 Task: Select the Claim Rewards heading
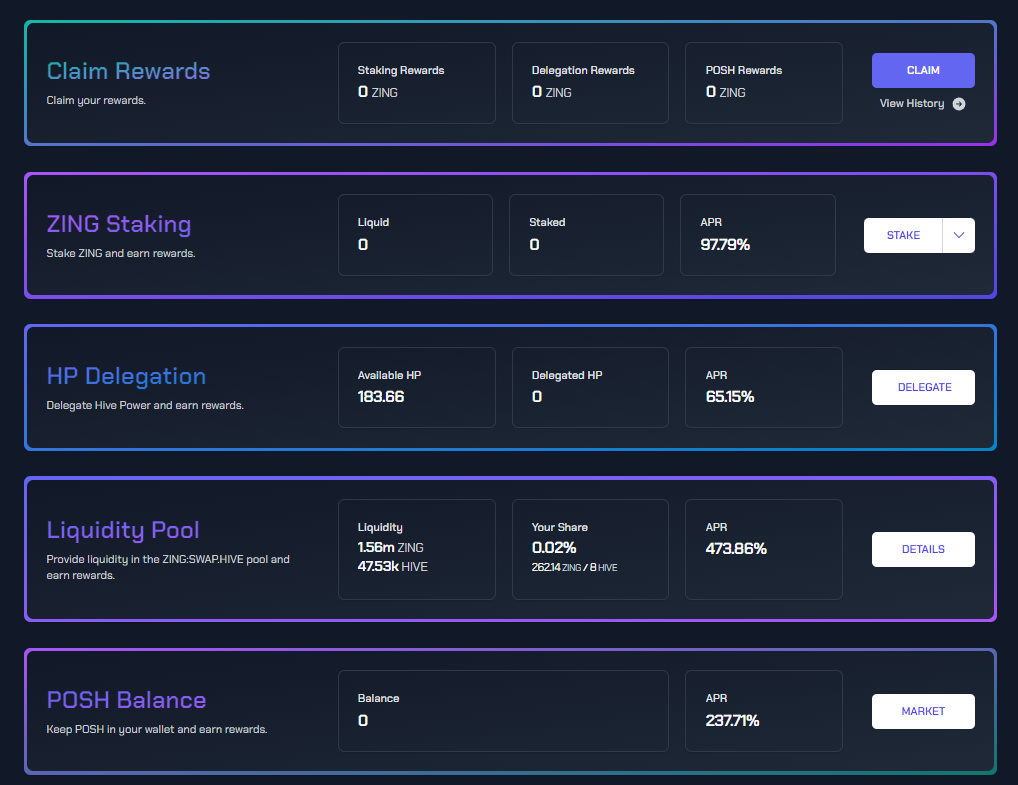coord(129,71)
